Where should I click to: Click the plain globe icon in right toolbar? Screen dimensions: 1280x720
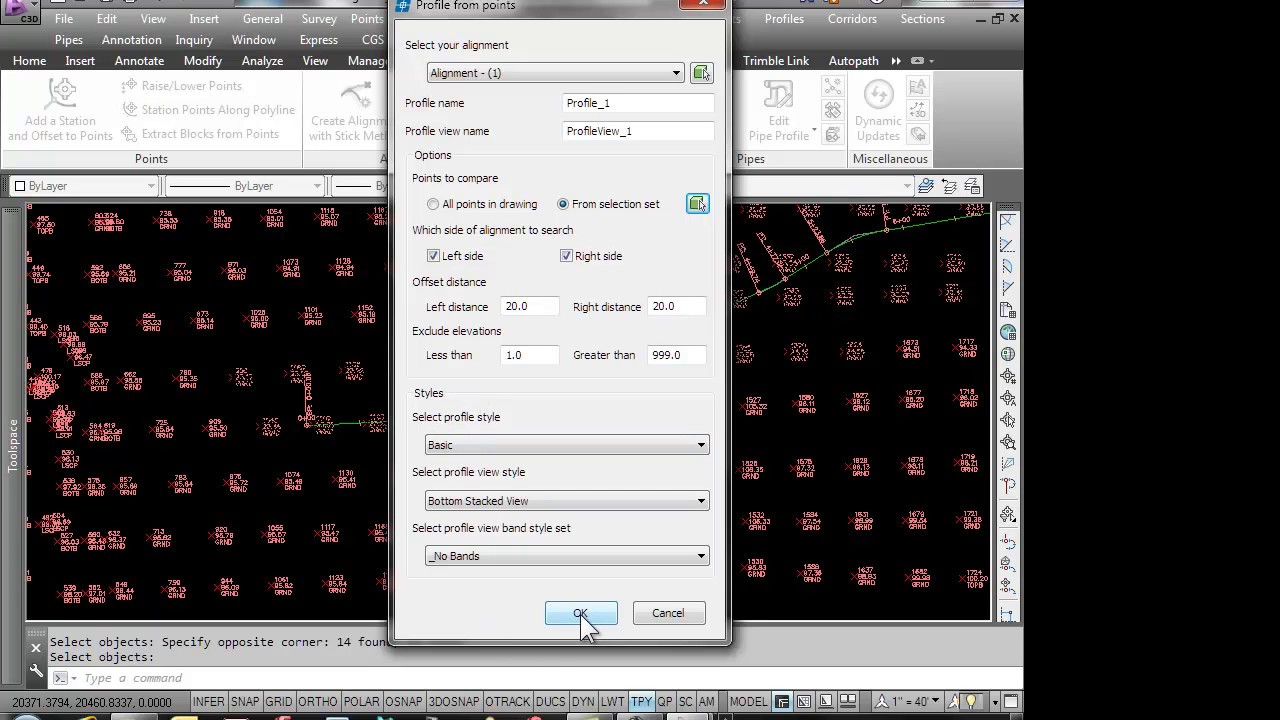[1008, 354]
